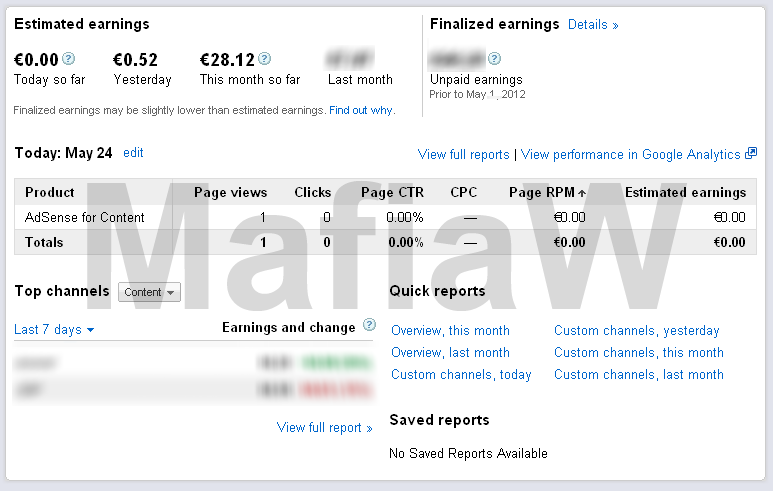Click external link icon after Google Analytics

[x=751, y=154]
